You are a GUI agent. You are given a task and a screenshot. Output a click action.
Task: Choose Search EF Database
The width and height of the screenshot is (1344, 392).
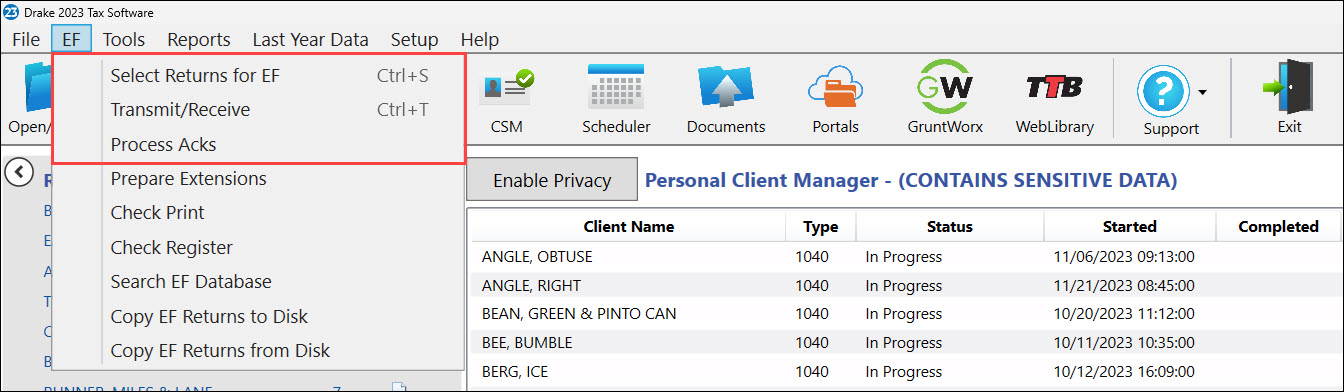pyautogui.click(x=259, y=282)
